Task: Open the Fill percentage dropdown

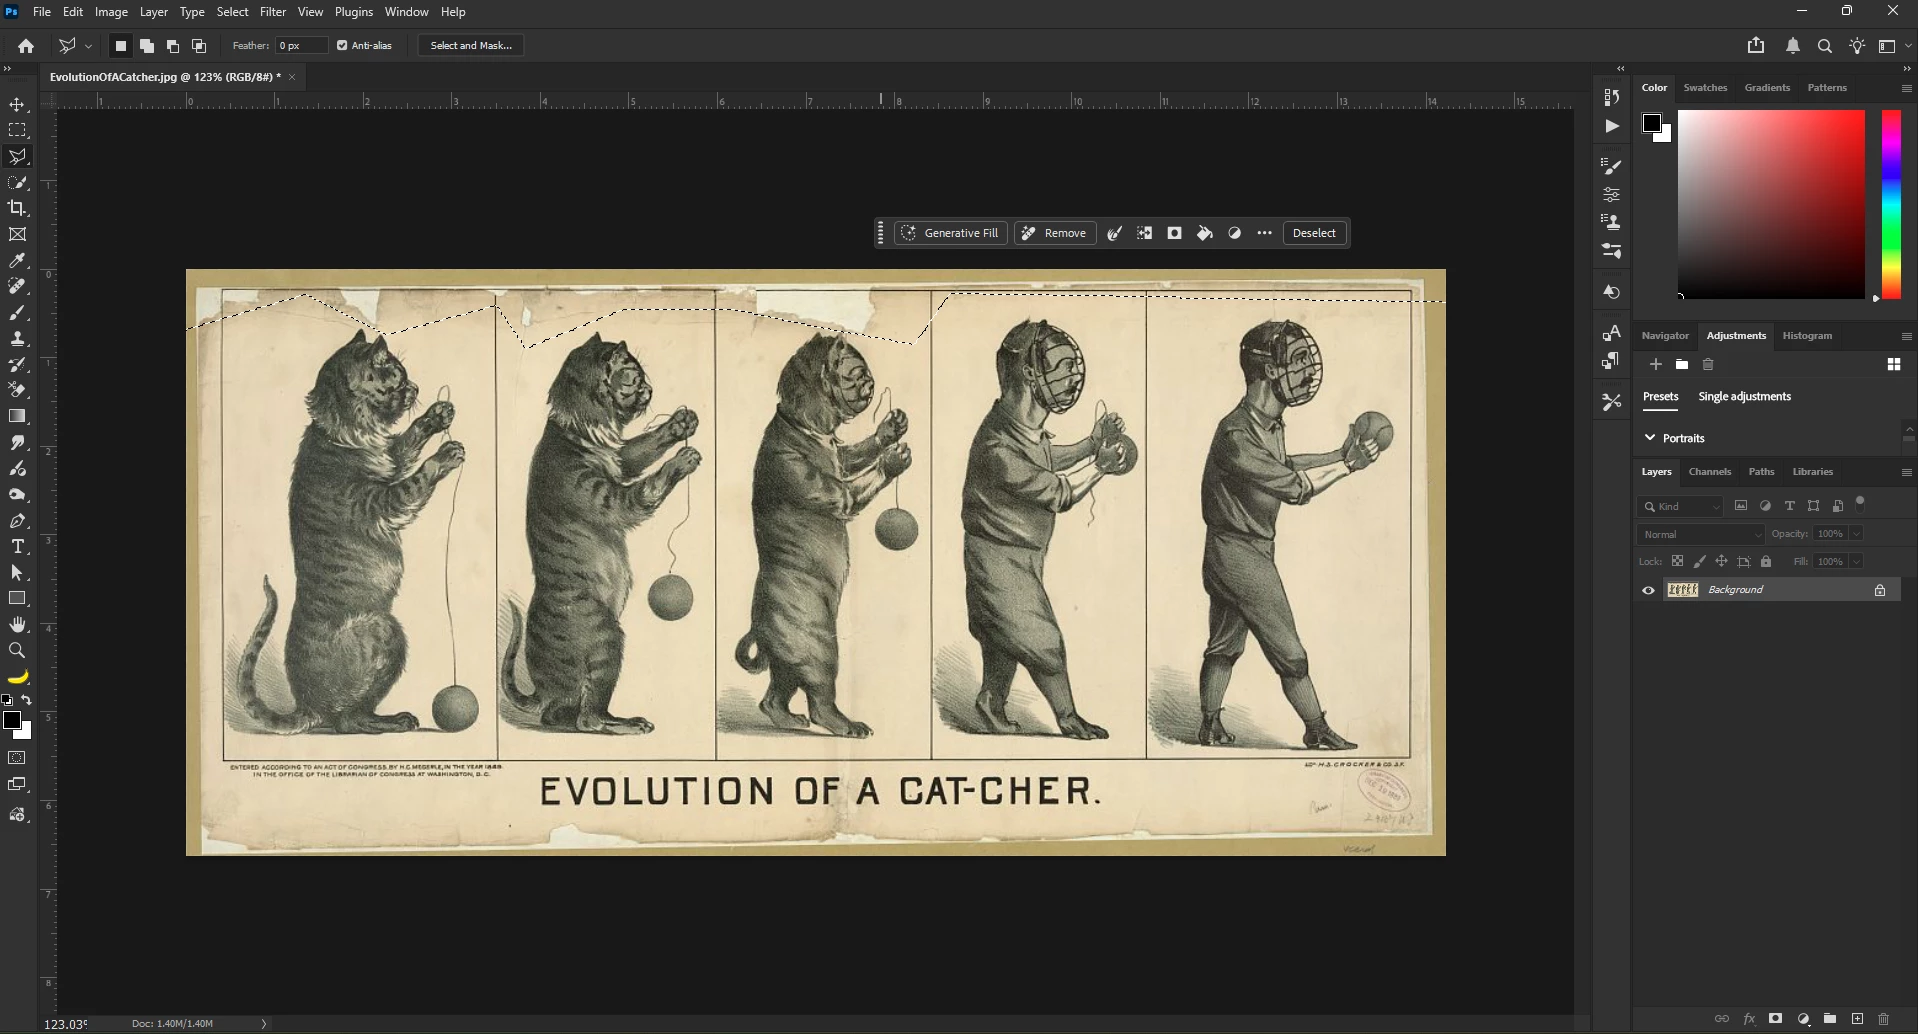Action: pos(1856,562)
